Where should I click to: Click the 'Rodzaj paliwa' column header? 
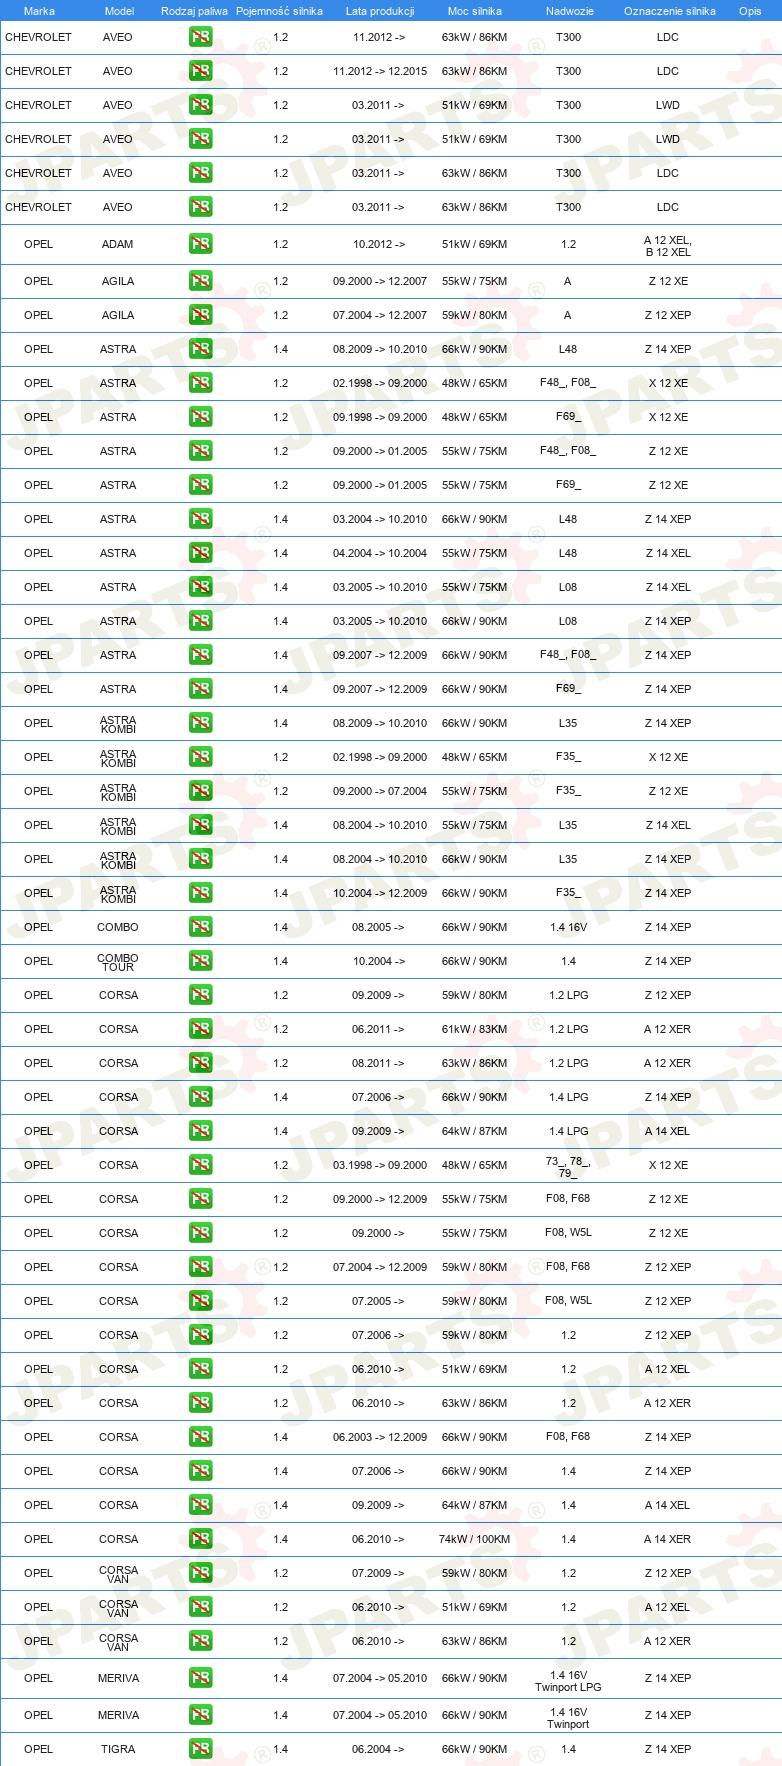point(194,11)
